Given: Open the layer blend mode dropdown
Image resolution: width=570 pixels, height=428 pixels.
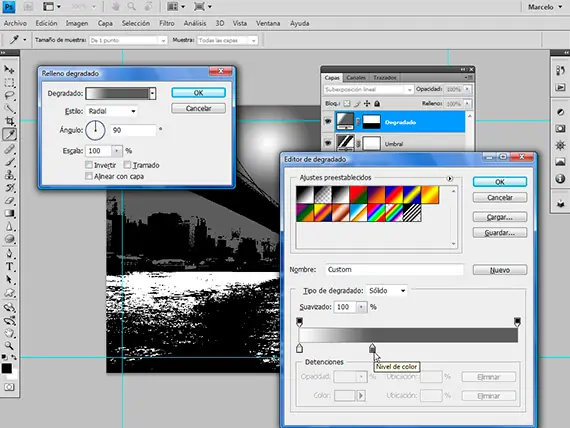Looking at the screenshot, I should click(x=368, y=89).
